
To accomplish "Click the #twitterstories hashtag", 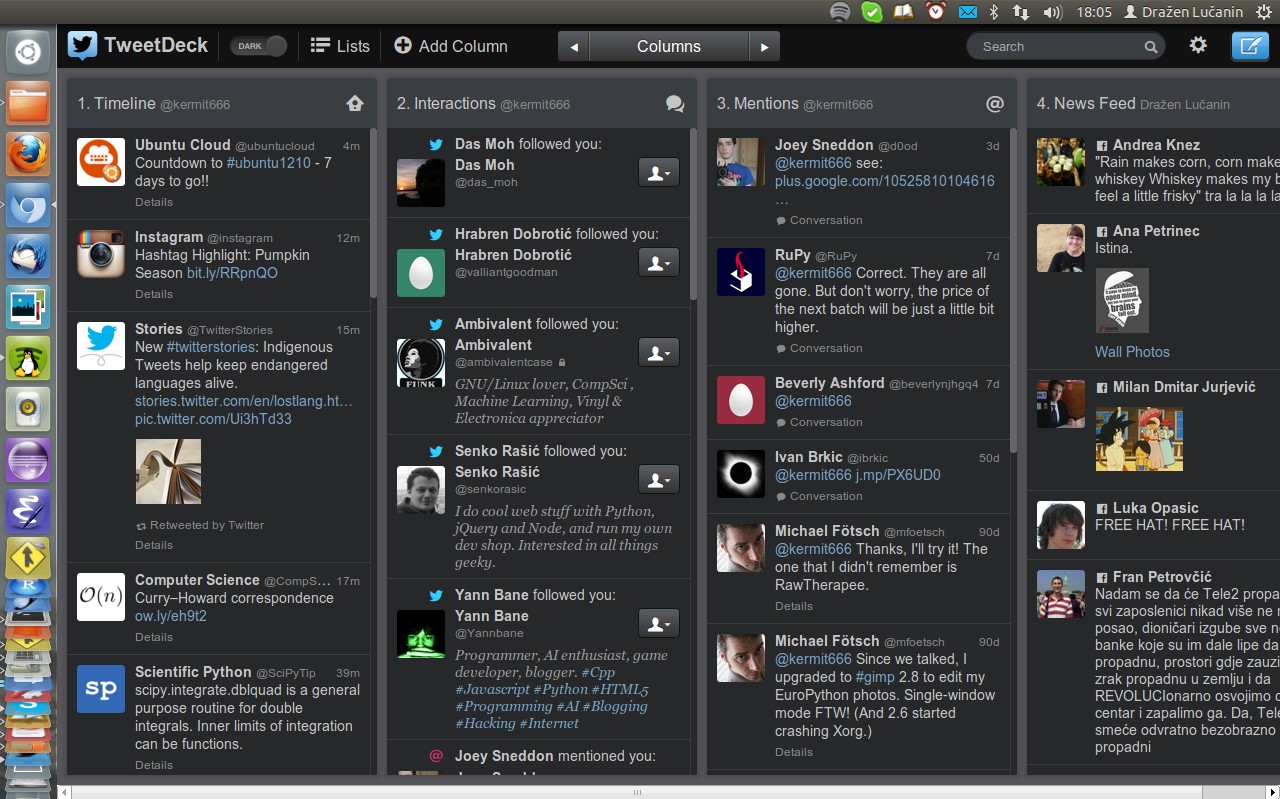I will coord(211,347).
